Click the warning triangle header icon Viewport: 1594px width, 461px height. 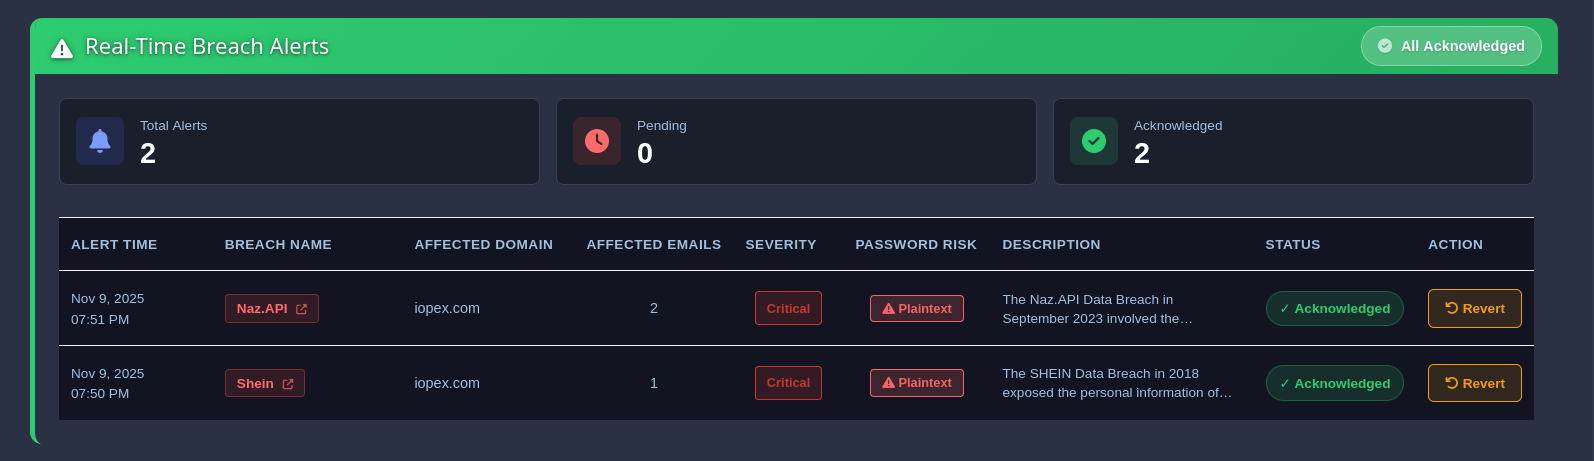[x=62, y=48]
